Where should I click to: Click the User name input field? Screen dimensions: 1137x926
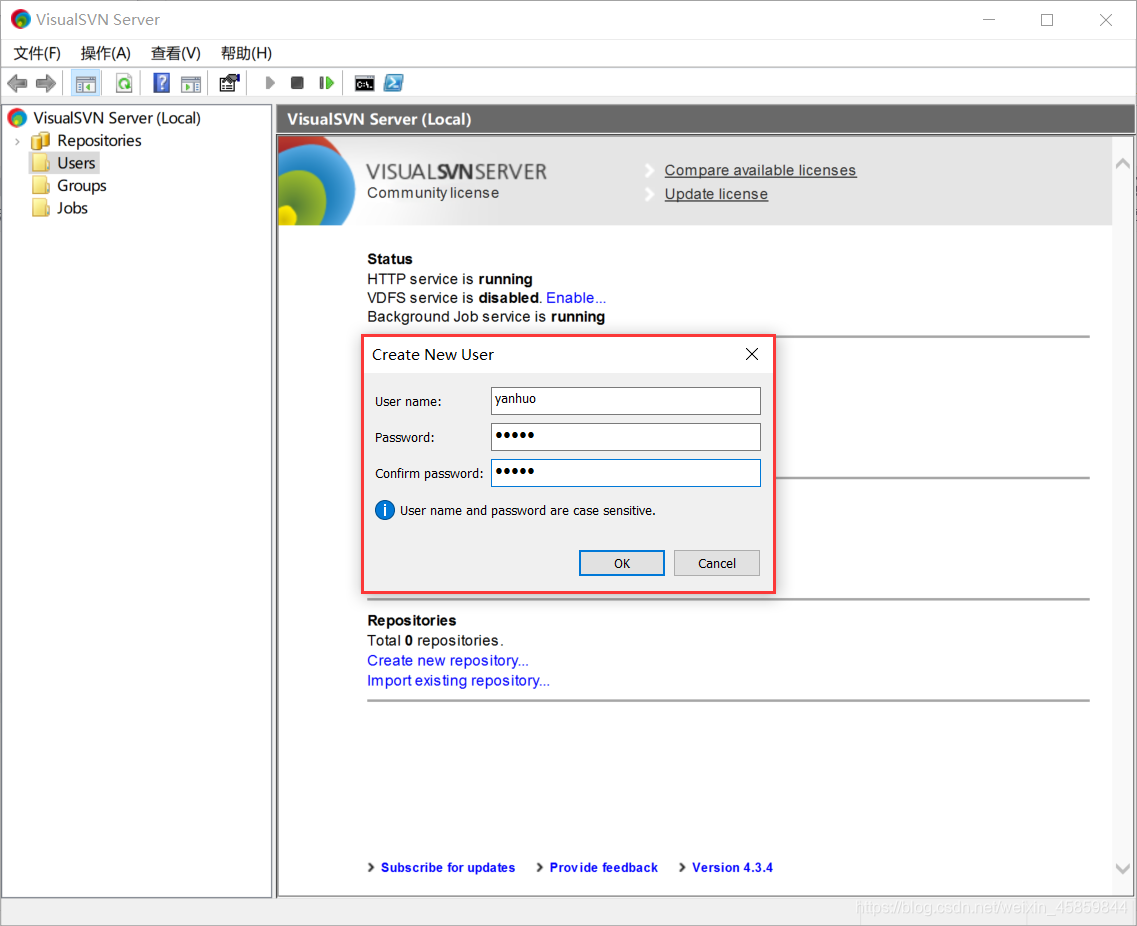coord(626,401)
